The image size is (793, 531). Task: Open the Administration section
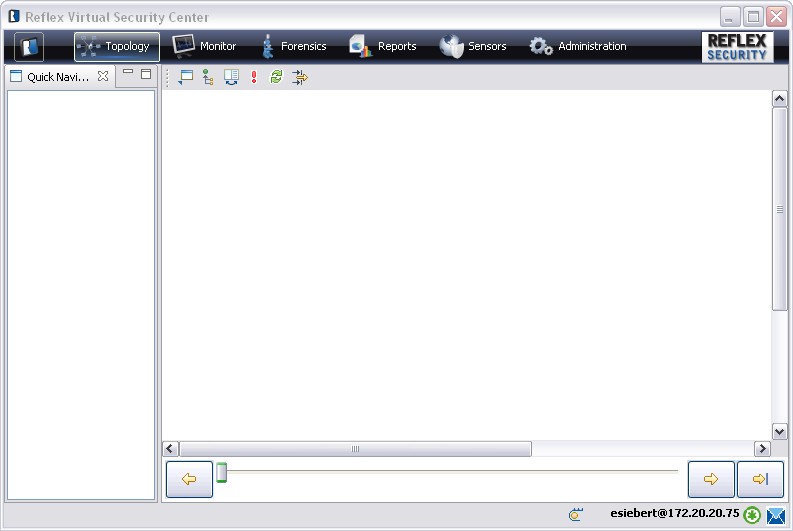coord(578,47)
